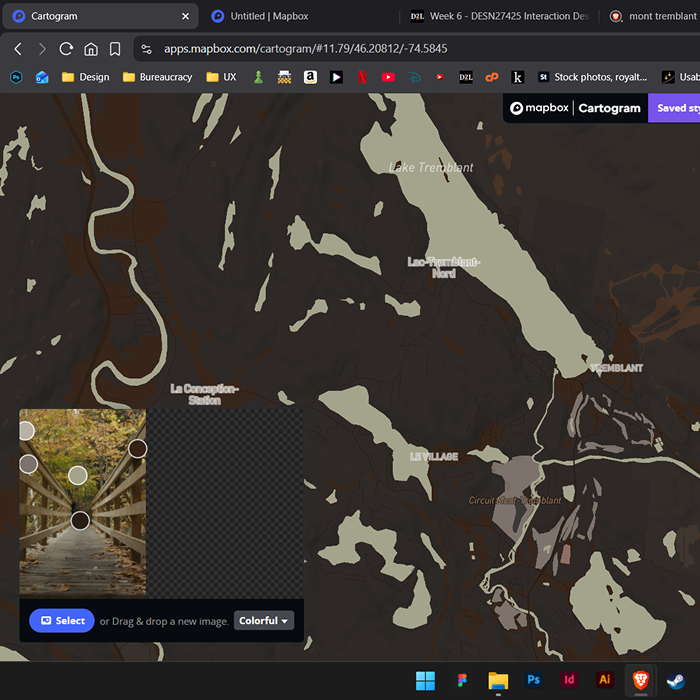This screenshot has width=700, height=700.
Task: Switch to the Untitled | Mapbox tab
Action: click(269, 17)
